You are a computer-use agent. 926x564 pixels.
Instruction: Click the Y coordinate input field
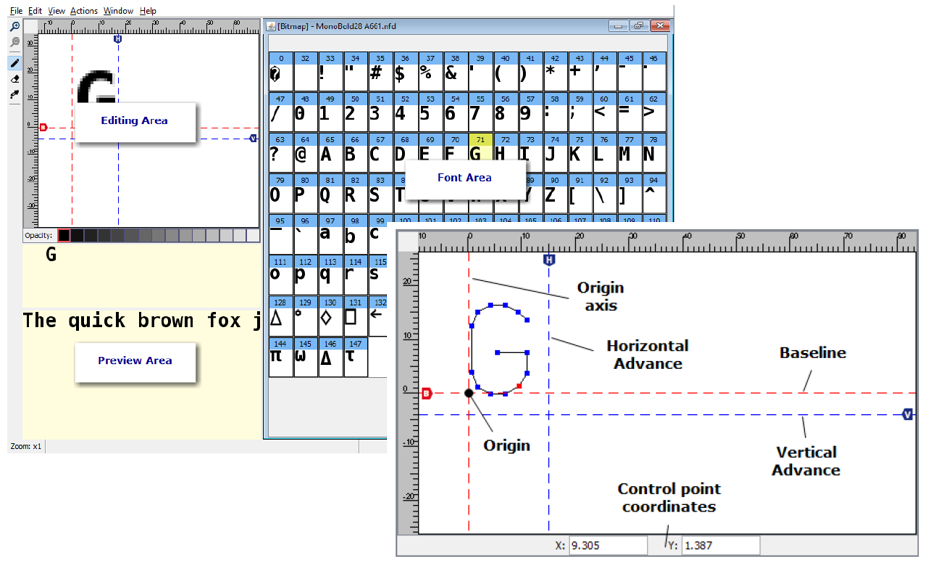click(x=720, y=546)
